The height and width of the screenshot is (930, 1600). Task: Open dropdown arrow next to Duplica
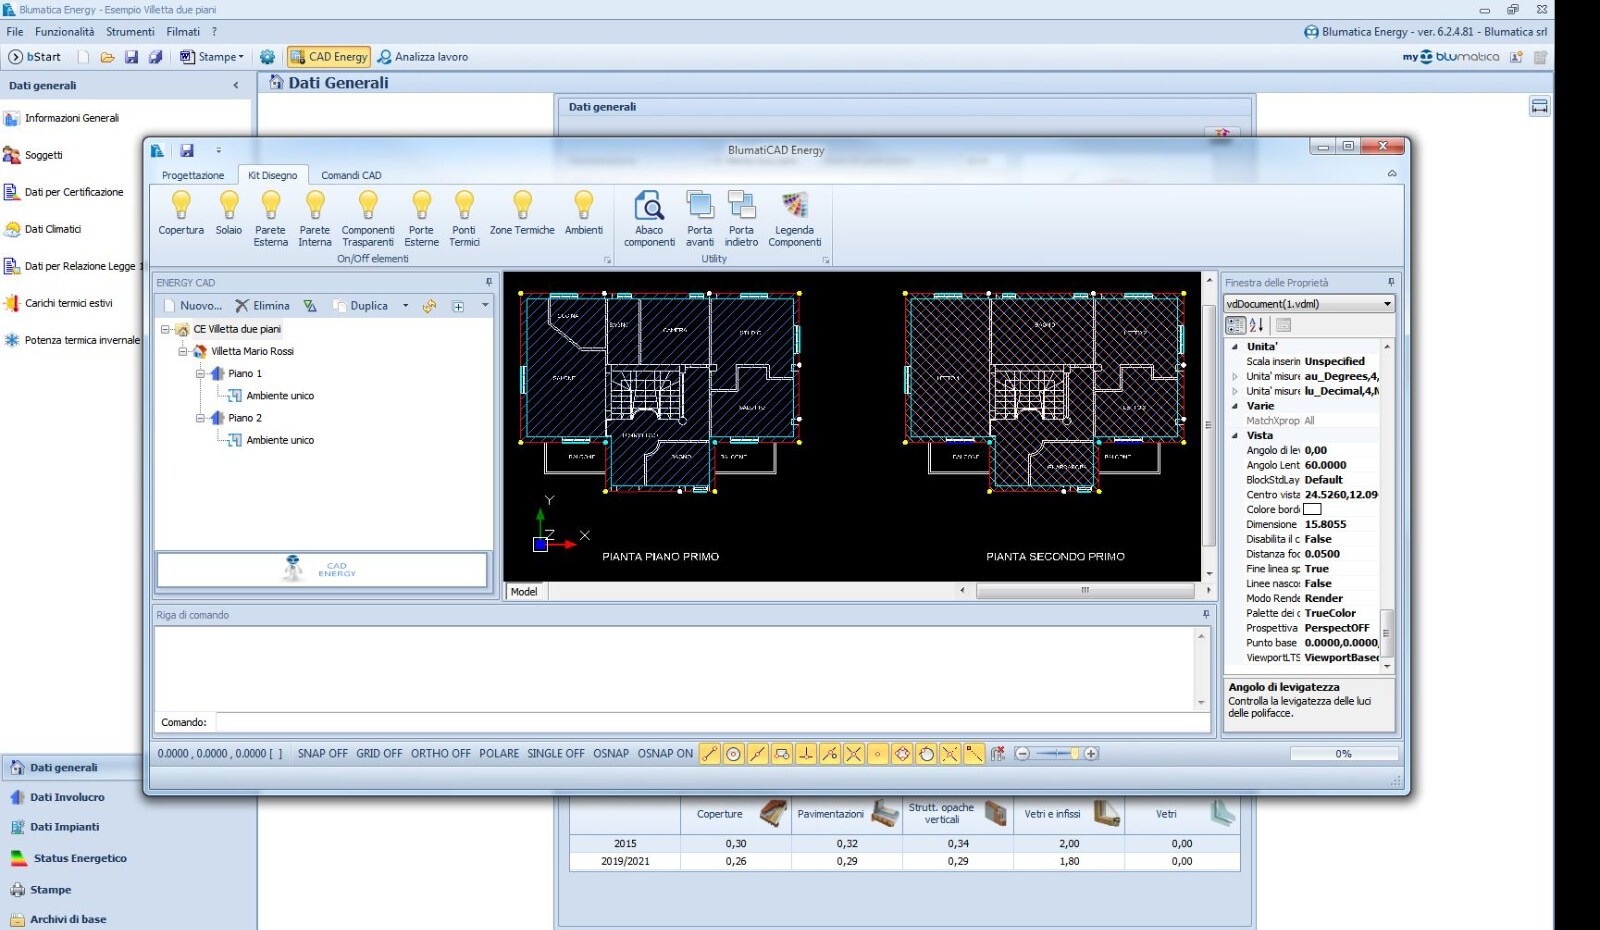pos(405,306)
